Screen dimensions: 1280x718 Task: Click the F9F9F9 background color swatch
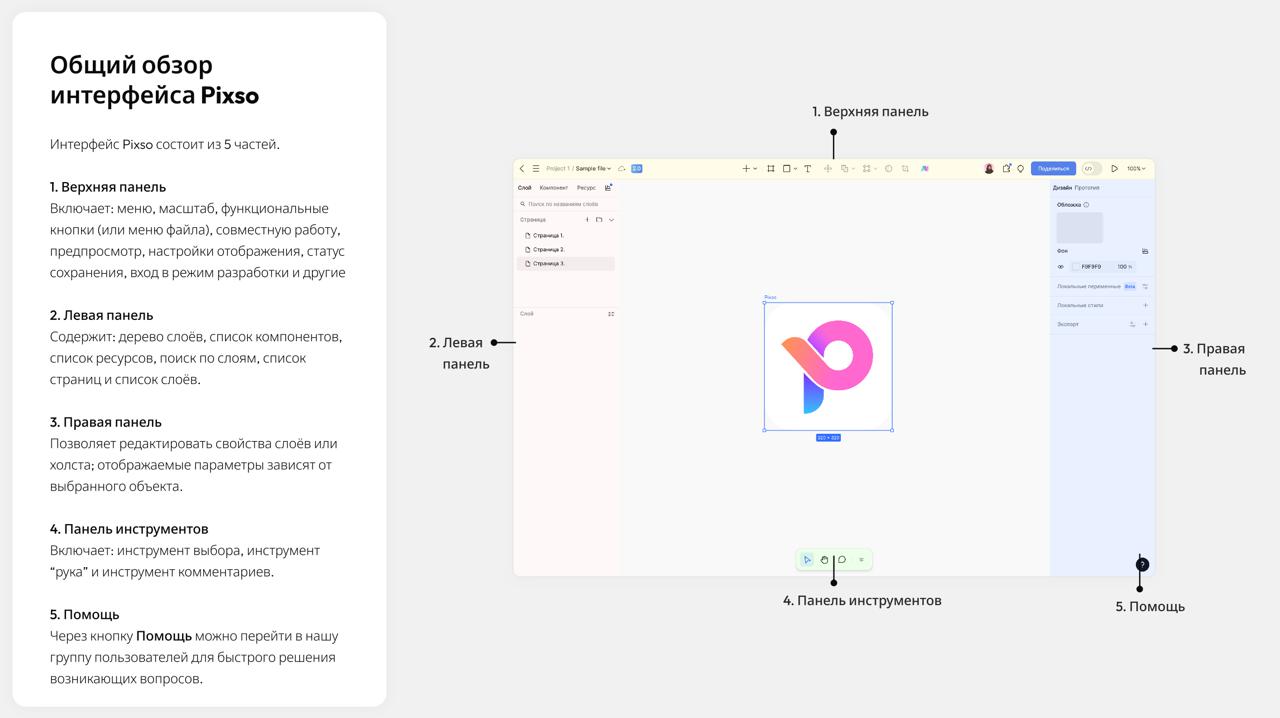tap(1076, 267)
